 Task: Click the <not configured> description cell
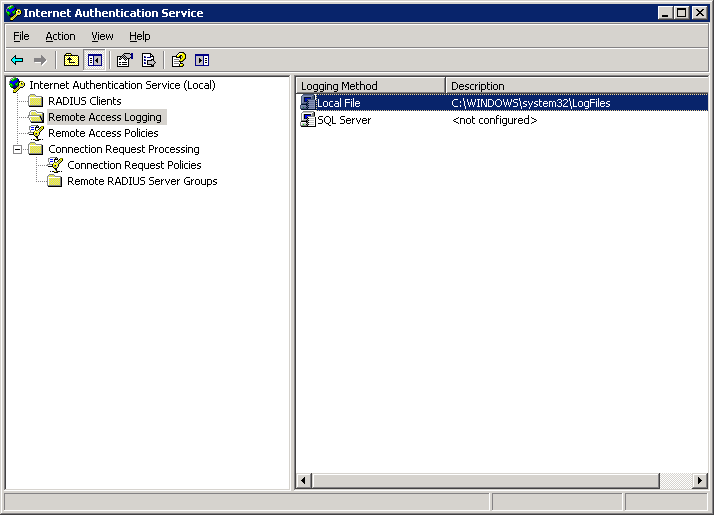[x=495, y=120]
